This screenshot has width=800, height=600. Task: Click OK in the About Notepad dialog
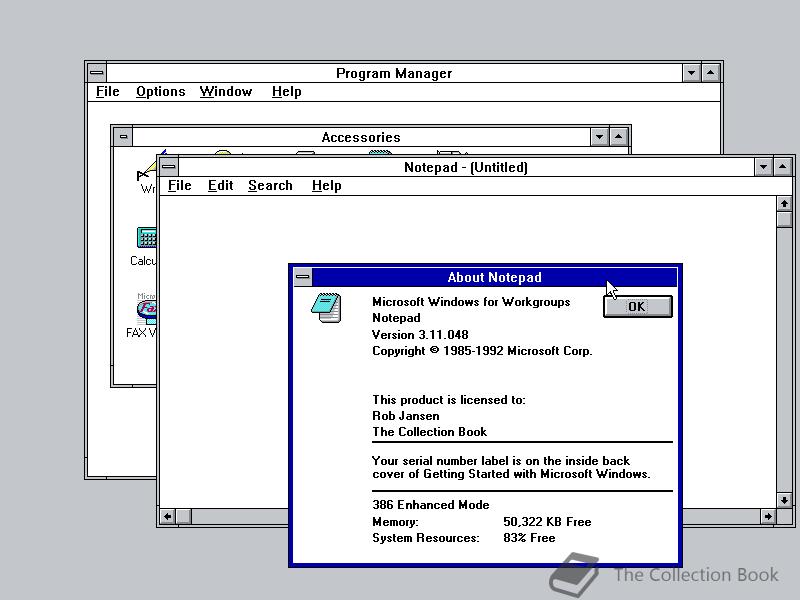[638, 307]
